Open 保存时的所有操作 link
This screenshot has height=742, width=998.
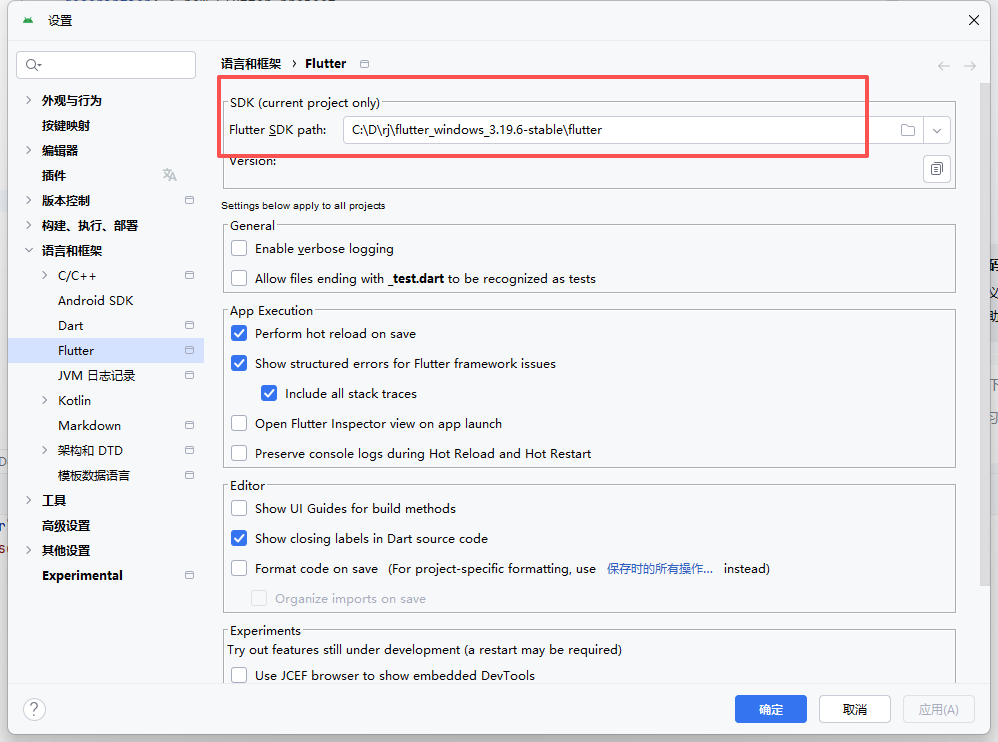click(x=659, y=568)
